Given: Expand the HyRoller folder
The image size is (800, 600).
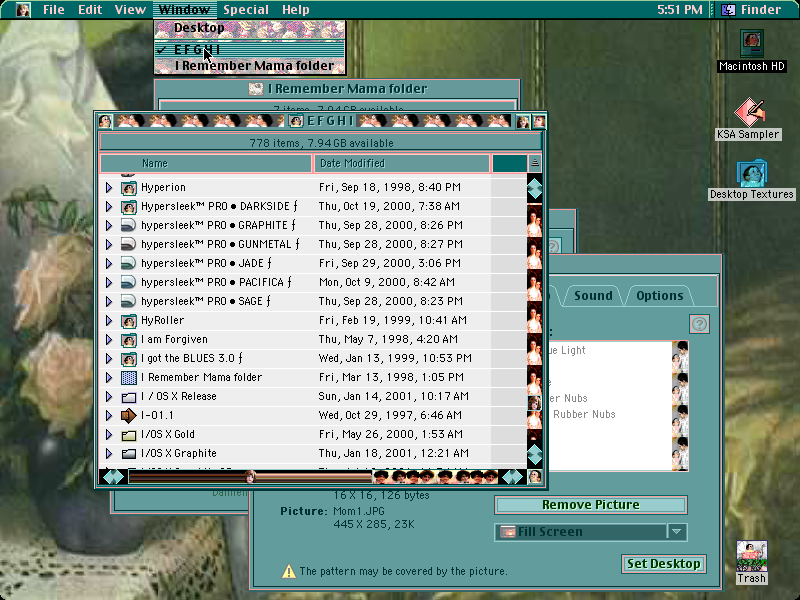Looking at the screenshot, I should [x=109, y=320].
